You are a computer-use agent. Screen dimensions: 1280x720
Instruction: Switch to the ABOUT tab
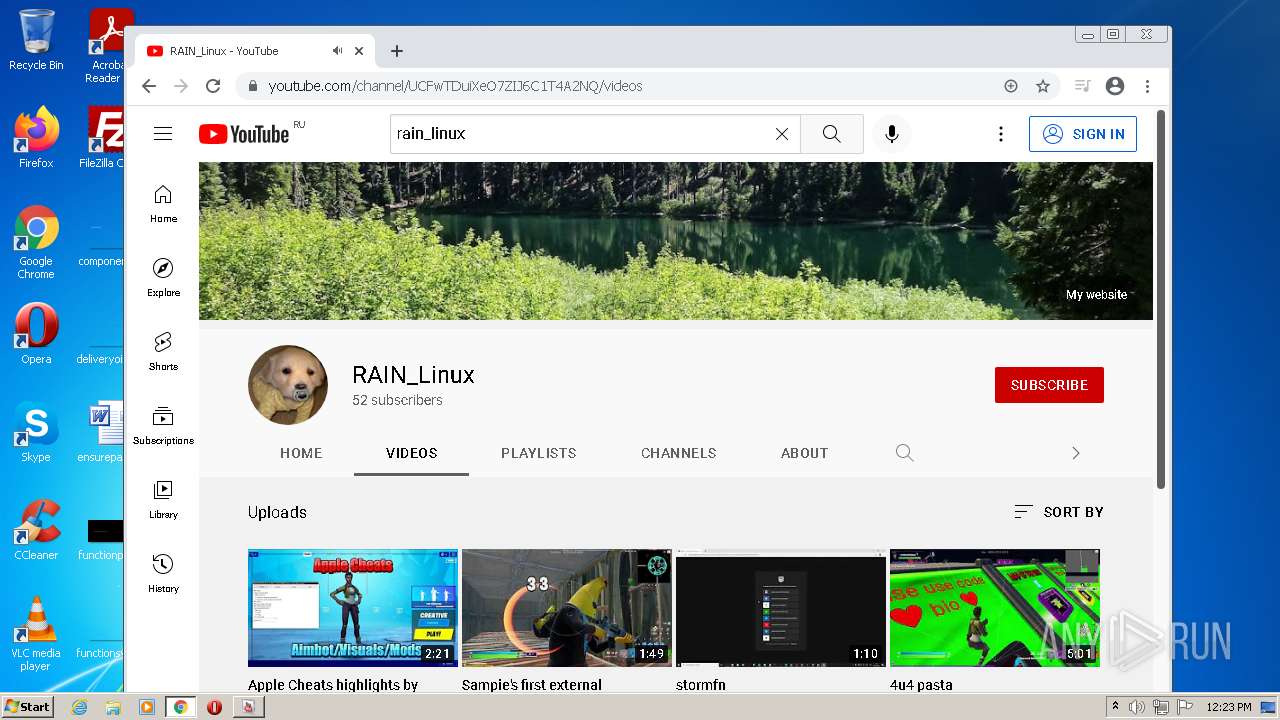pyautogui.click(x=805, y=453)
